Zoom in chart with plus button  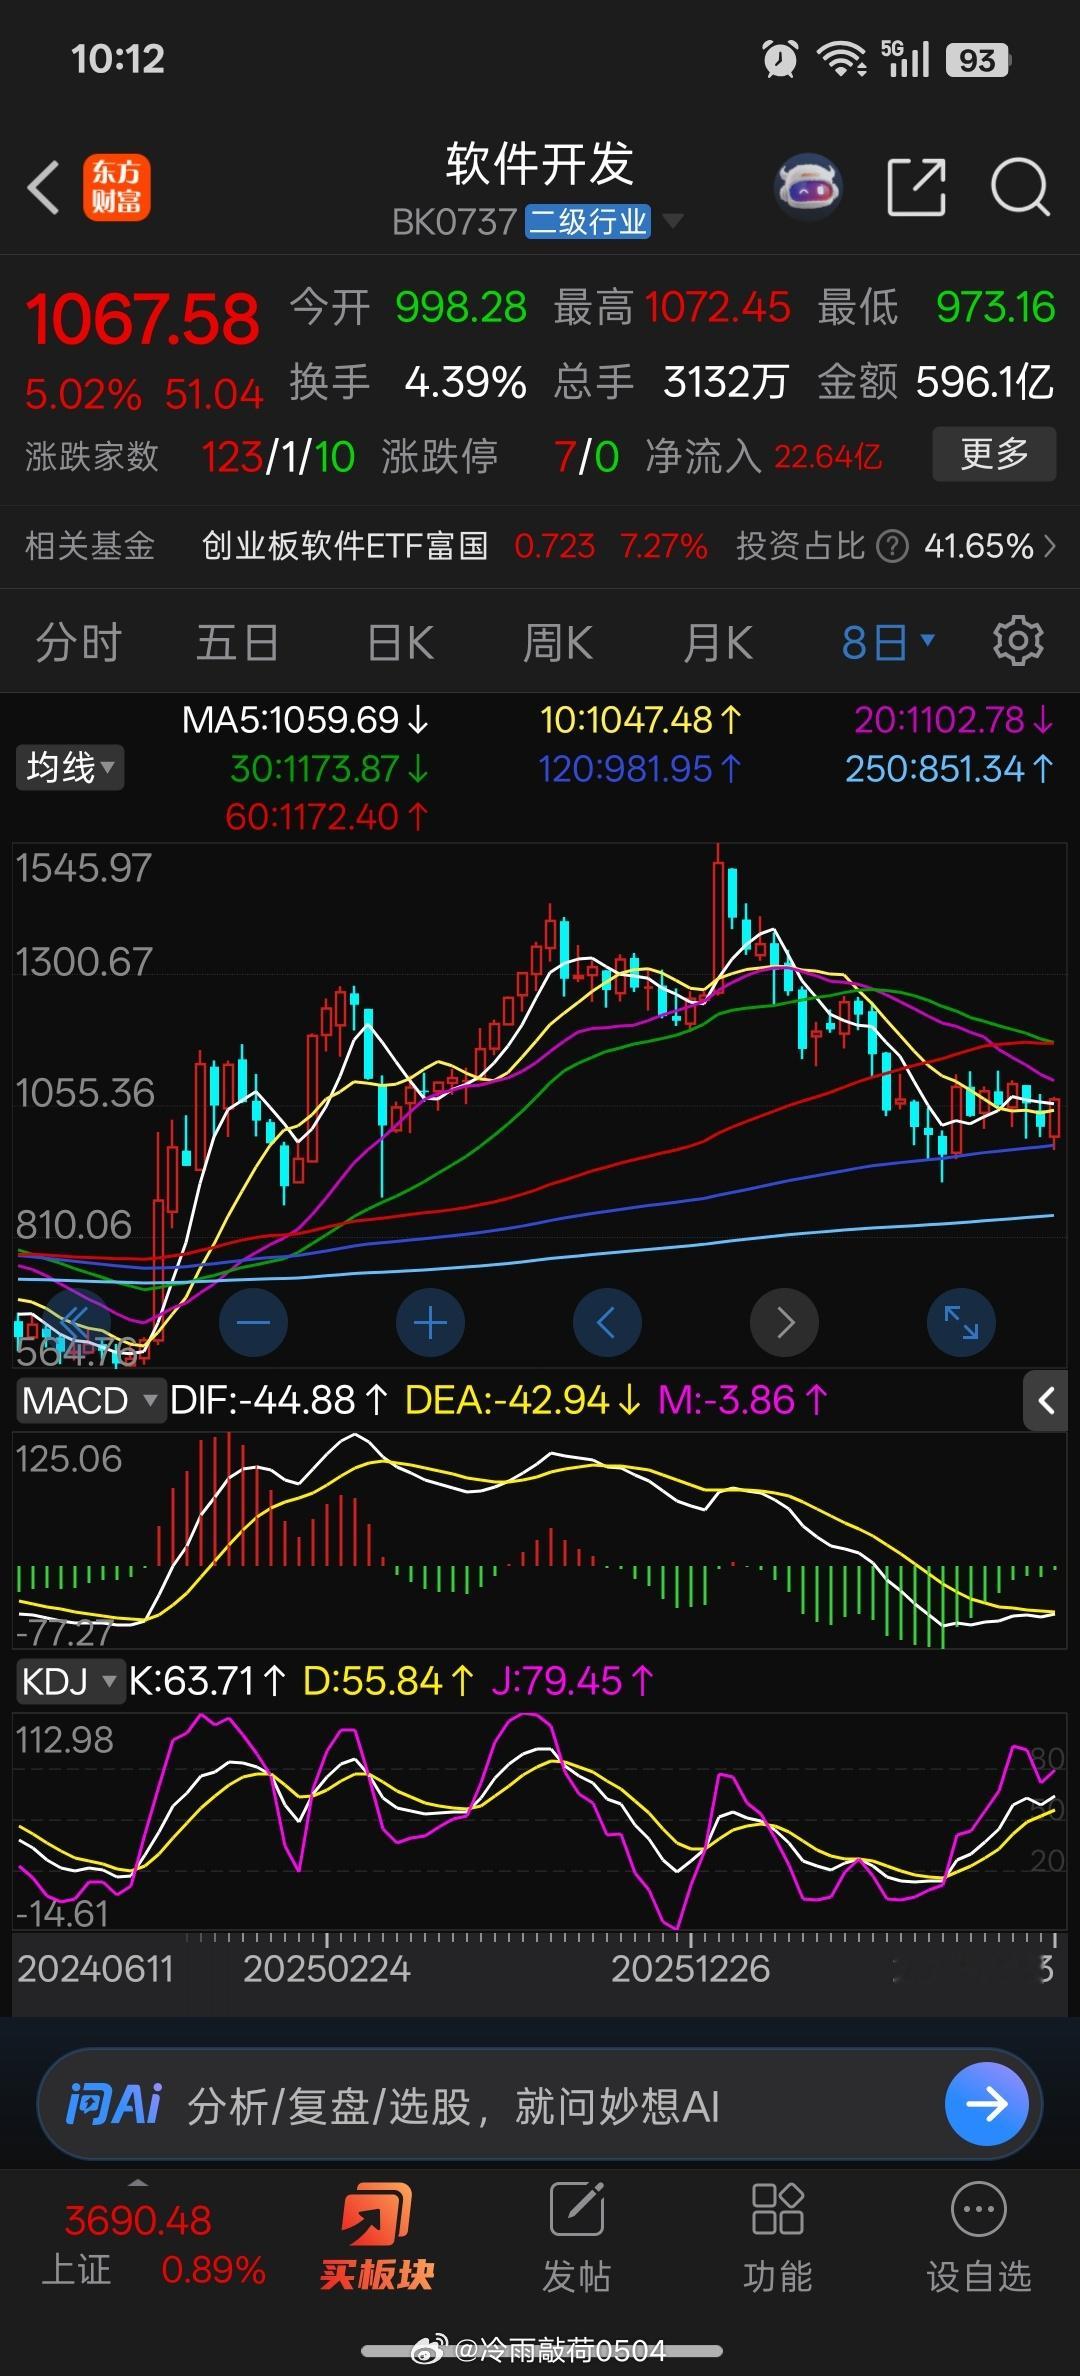pos(430,1322)
